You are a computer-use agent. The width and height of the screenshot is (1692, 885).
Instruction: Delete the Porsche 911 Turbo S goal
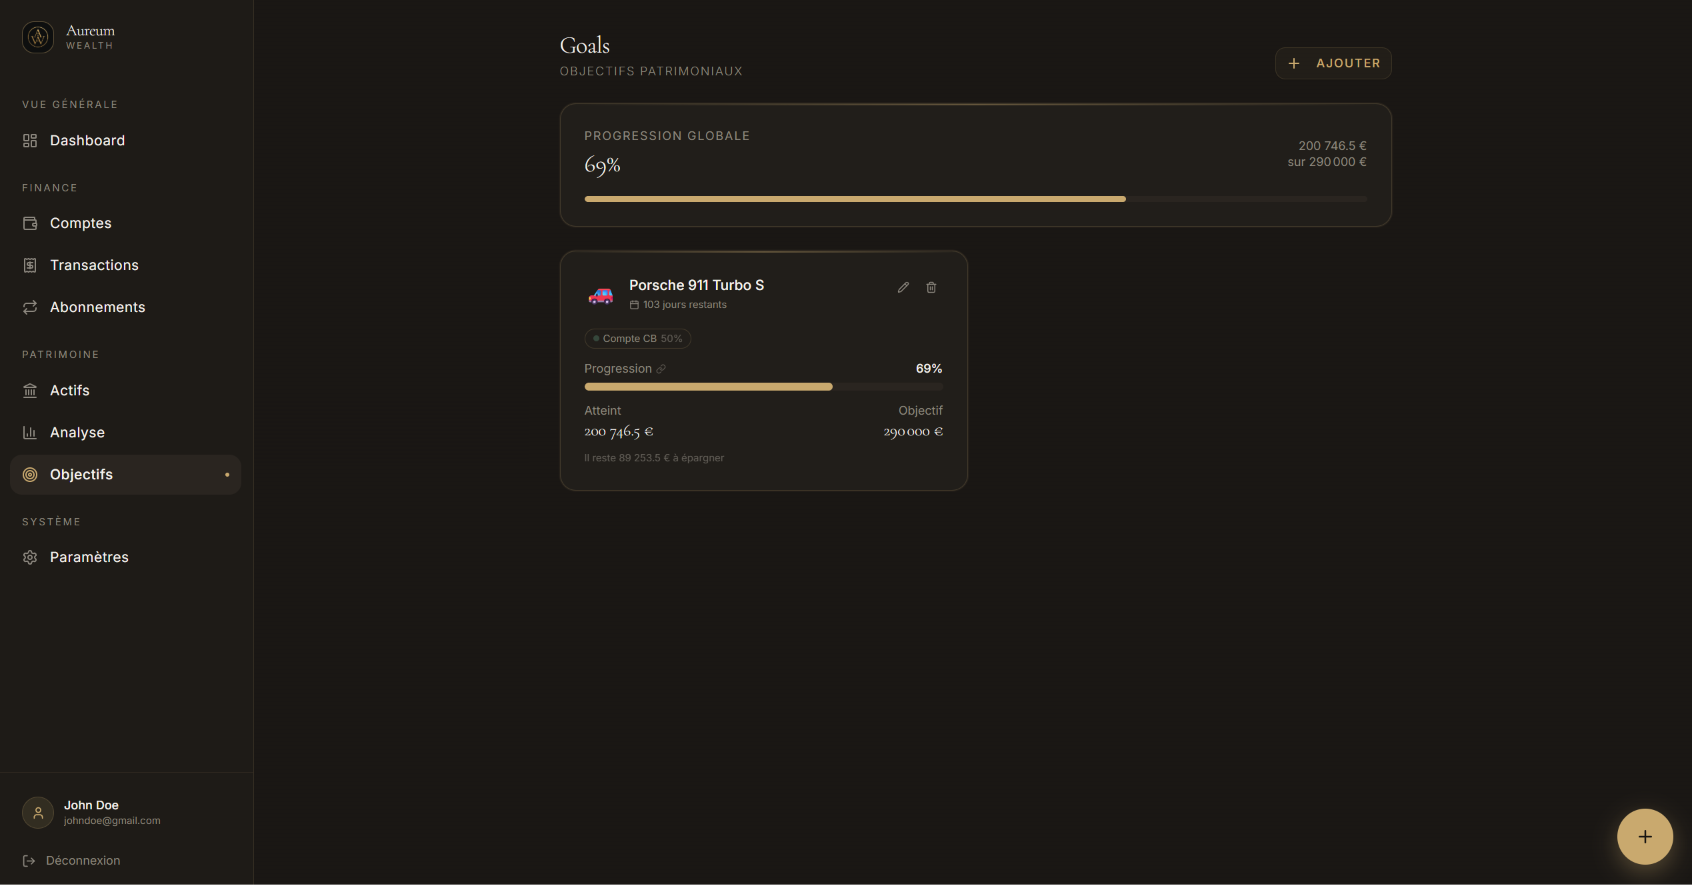coord(931,287)
